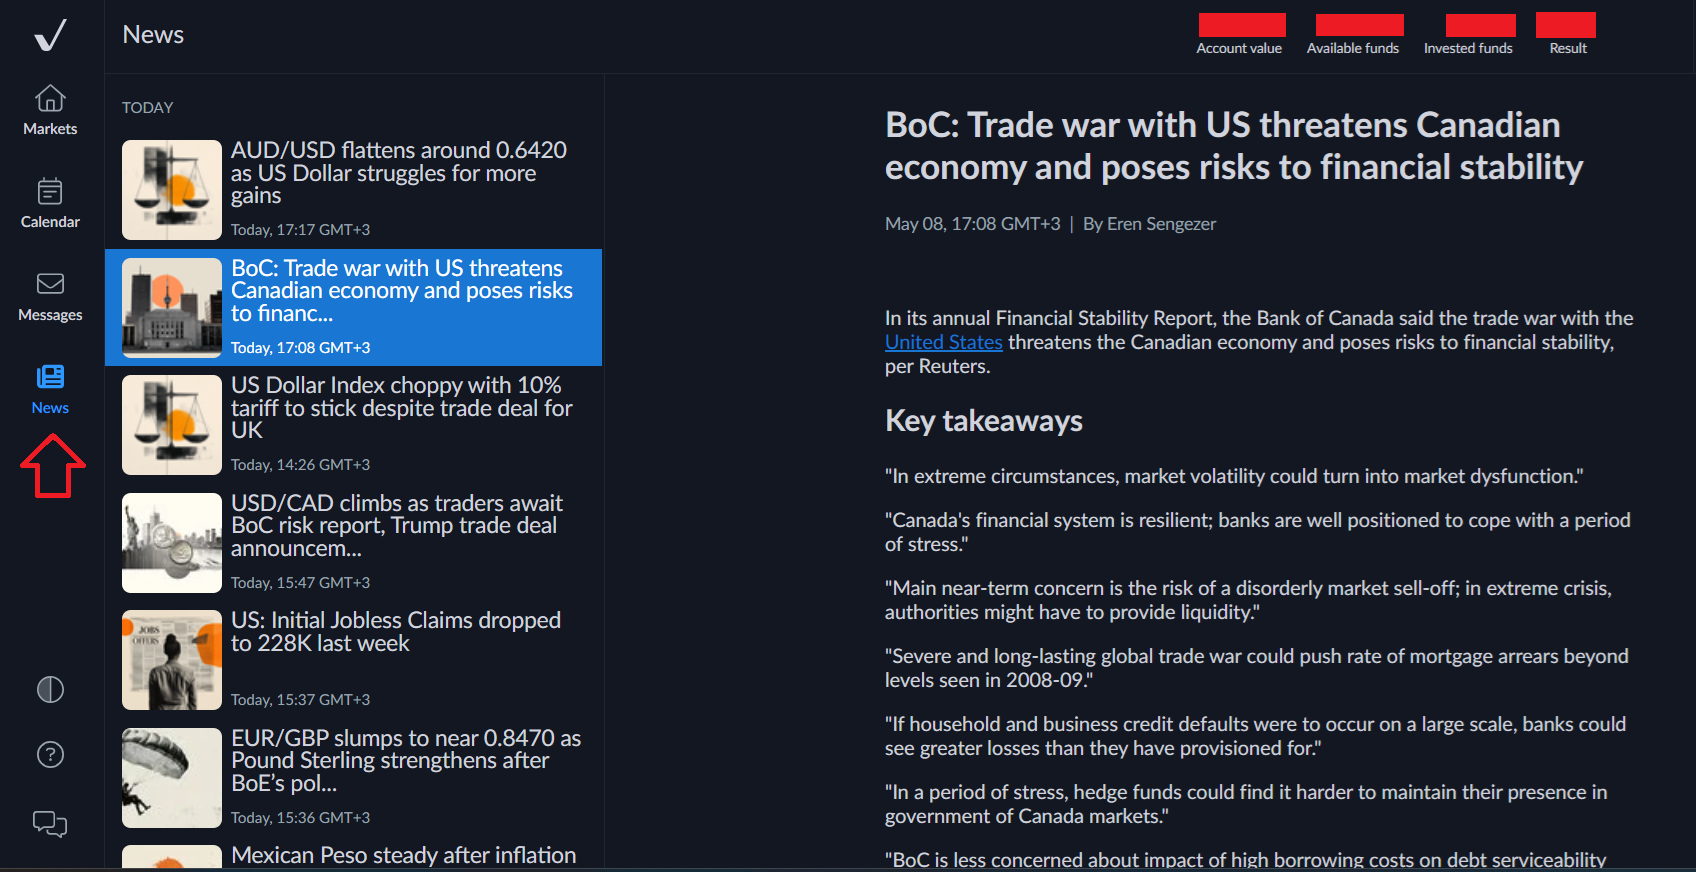
Task: Open the USD/CAD climbs news headline
Action: 396,525
